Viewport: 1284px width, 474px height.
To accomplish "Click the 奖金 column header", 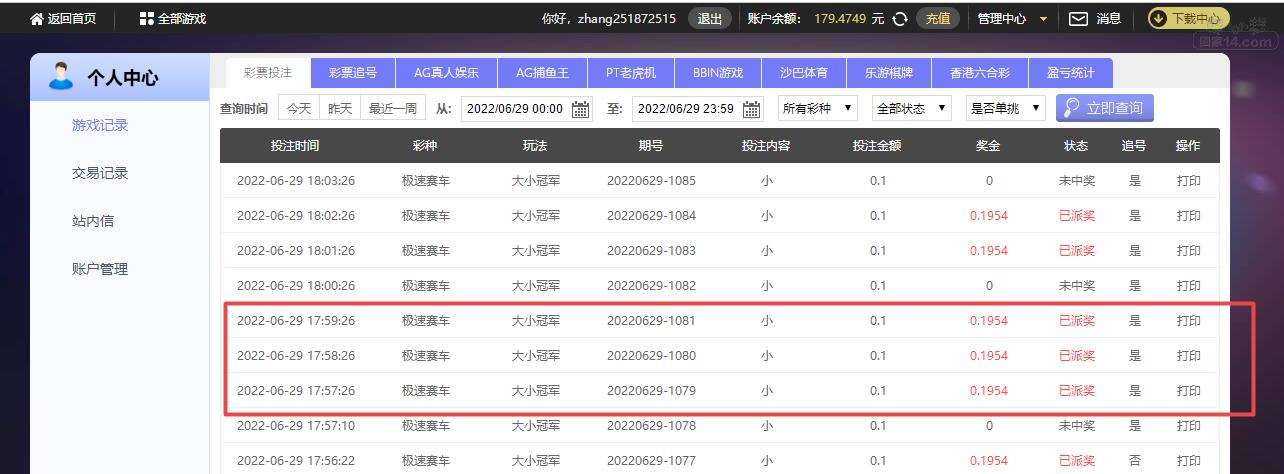I will pyautogui.click(x=988, y=146).
